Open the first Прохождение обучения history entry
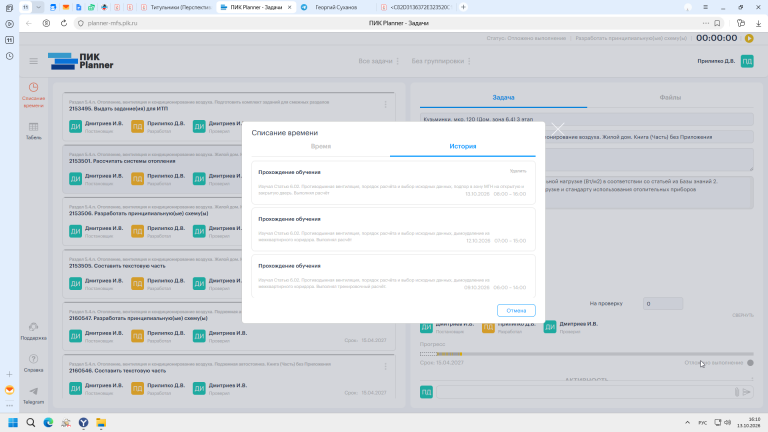768x432 pixels. point(393,183)
